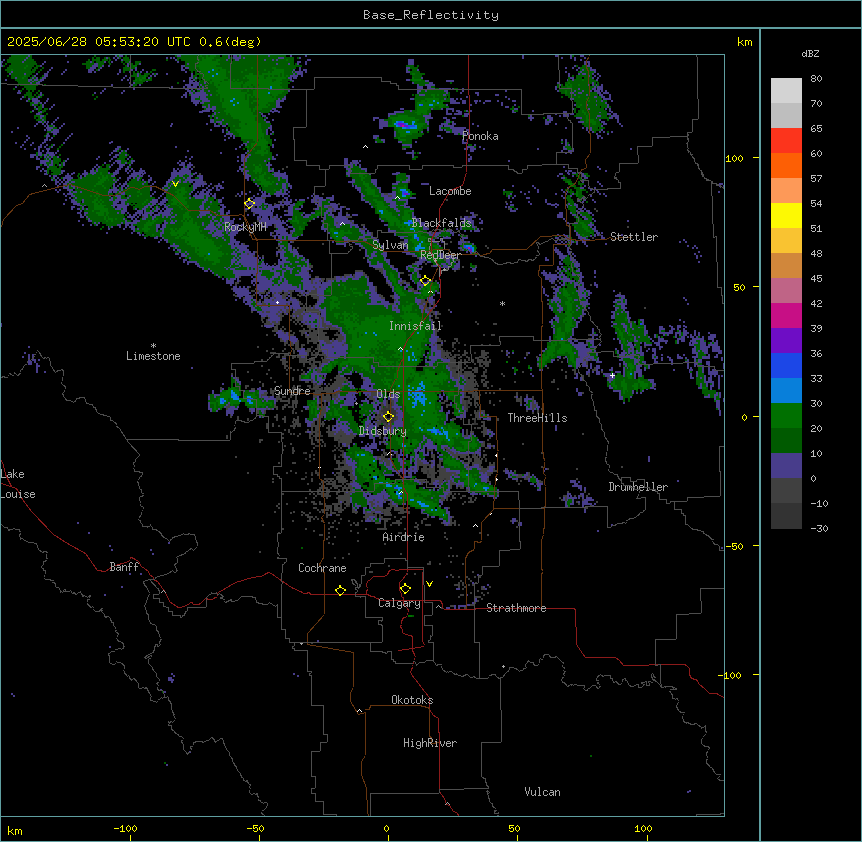Click the dBZ legend heading
The height and width of the screenshot is (842, 862).
pos(810,54)
